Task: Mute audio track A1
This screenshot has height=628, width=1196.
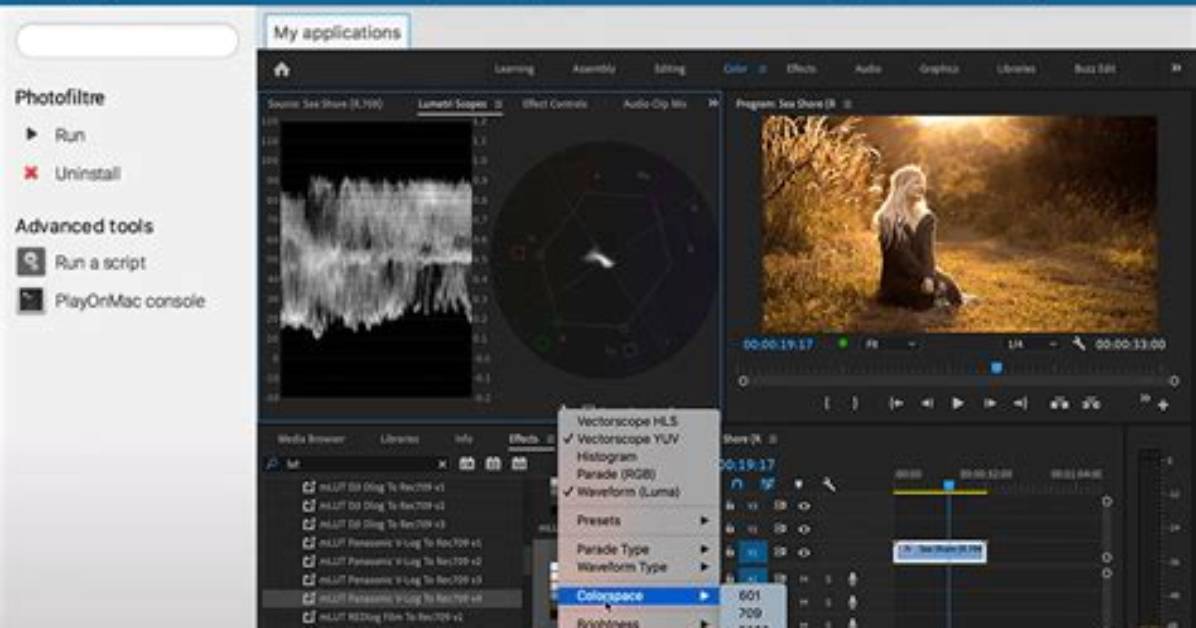Action: [803, 580]
